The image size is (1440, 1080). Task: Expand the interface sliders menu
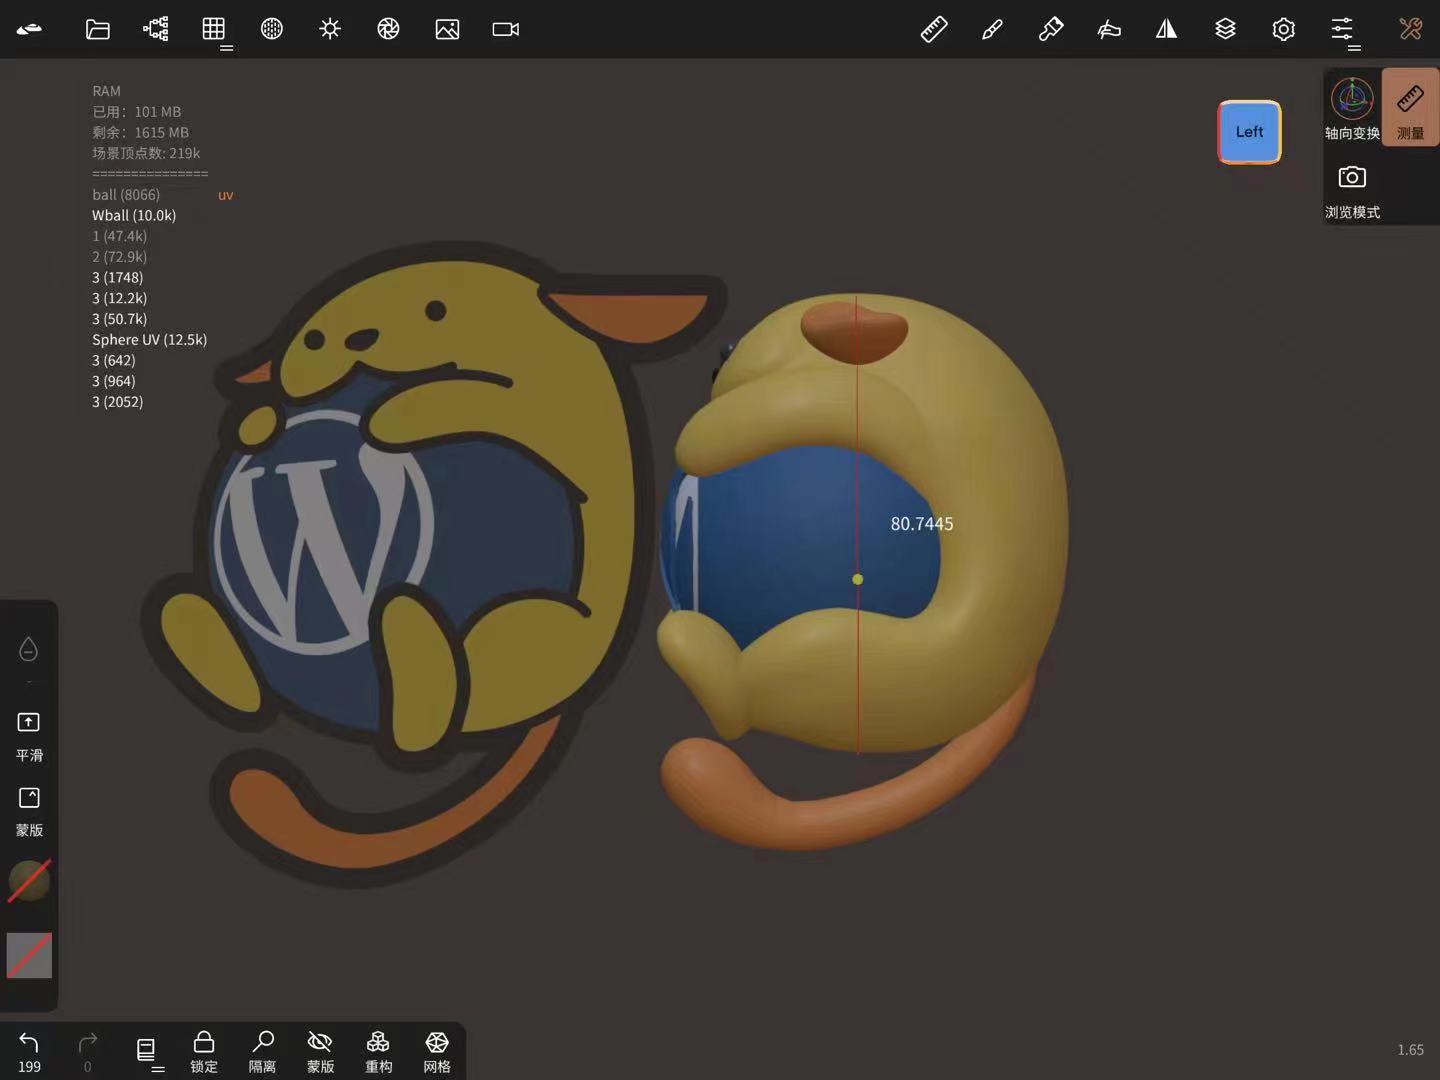point(1342,29)
